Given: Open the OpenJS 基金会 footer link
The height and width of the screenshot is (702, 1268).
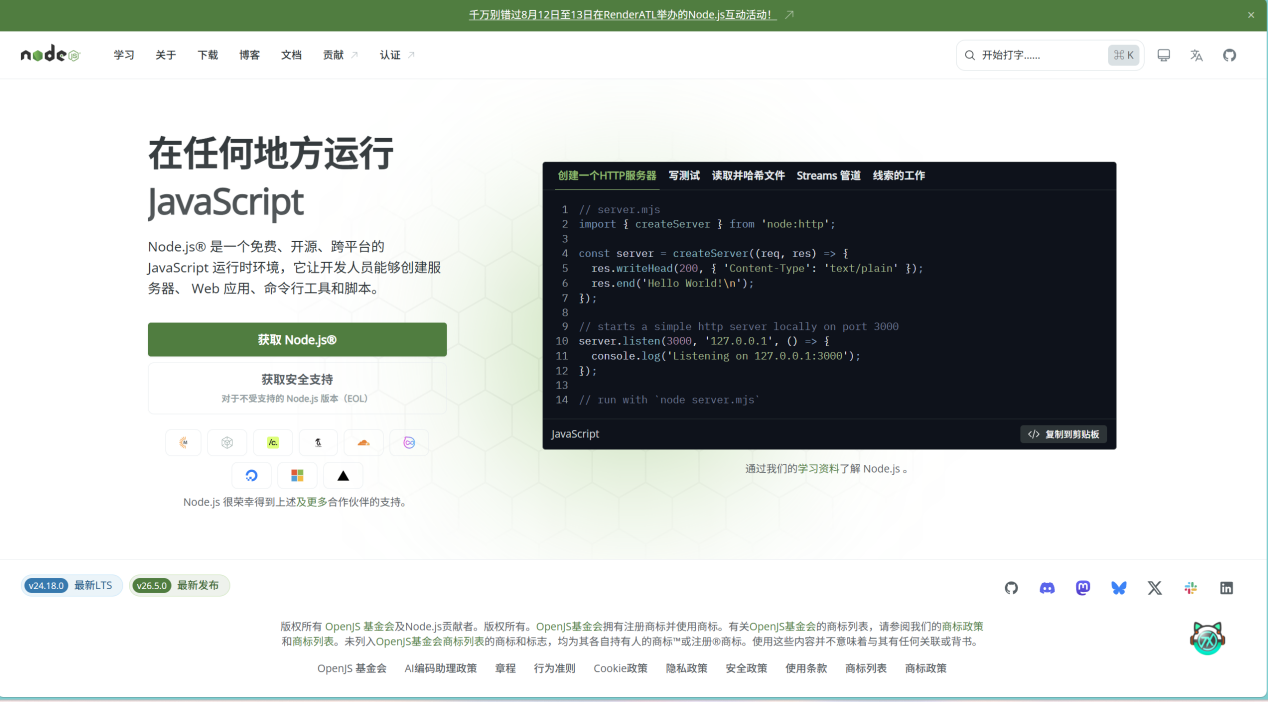Looking at the screenshot, I should [352, 668].
